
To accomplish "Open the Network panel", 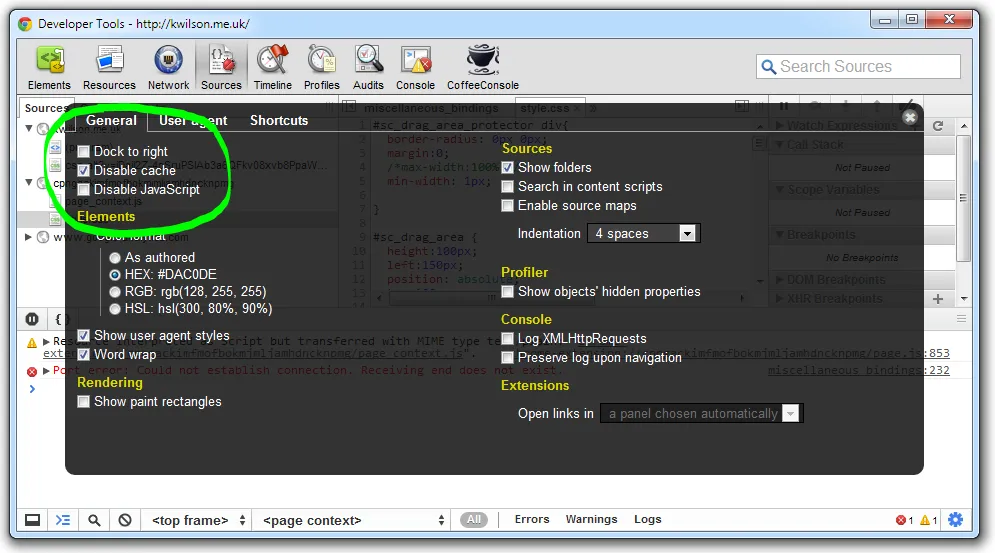I will coord(168,68).
